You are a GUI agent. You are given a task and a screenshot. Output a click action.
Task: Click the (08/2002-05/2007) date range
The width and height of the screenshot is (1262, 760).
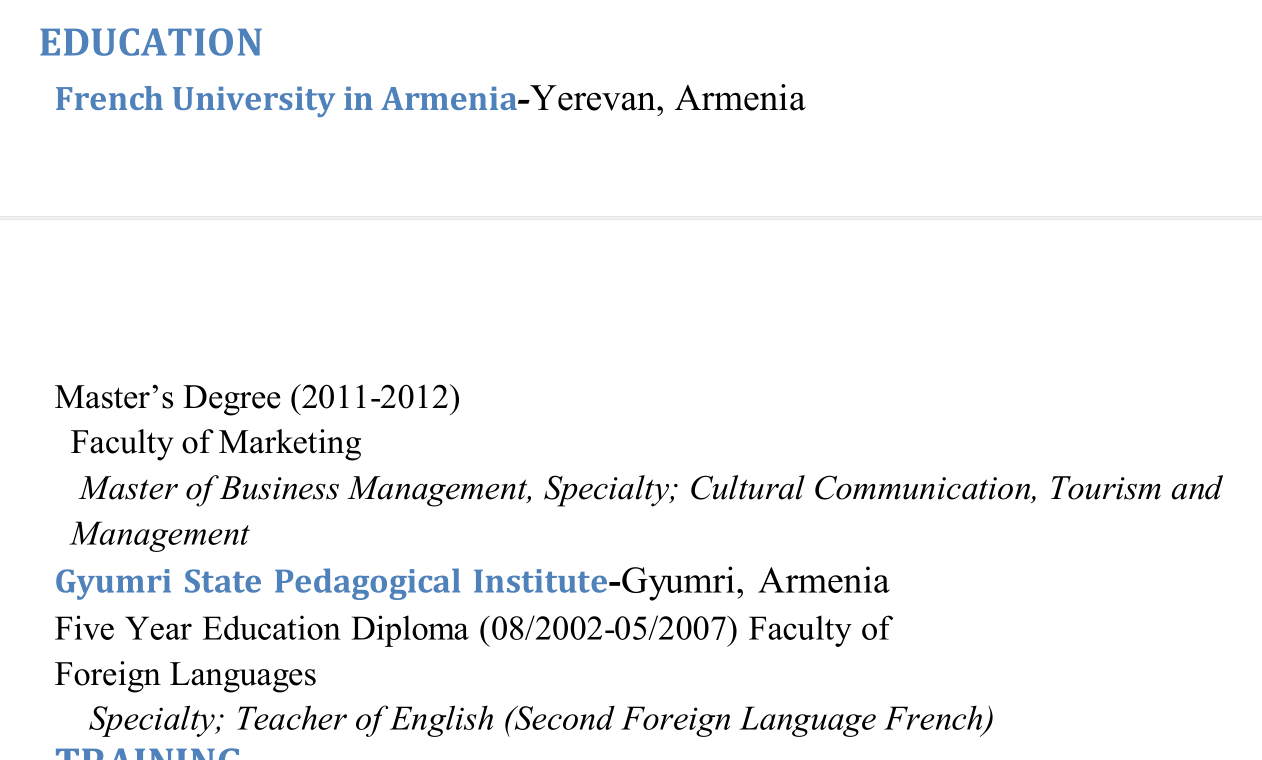pos(608,629)
